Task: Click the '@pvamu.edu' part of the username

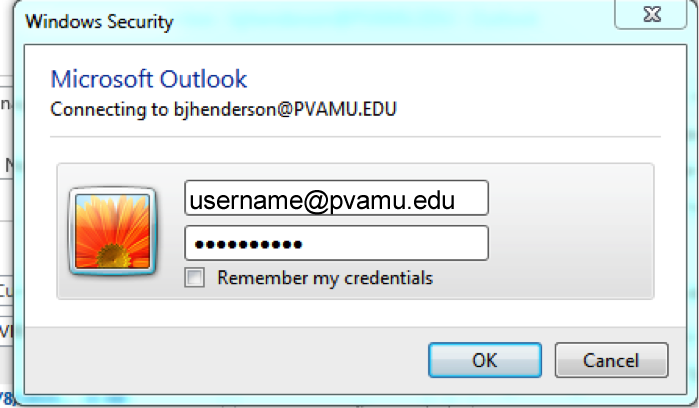Action: [x=379, y=200]
